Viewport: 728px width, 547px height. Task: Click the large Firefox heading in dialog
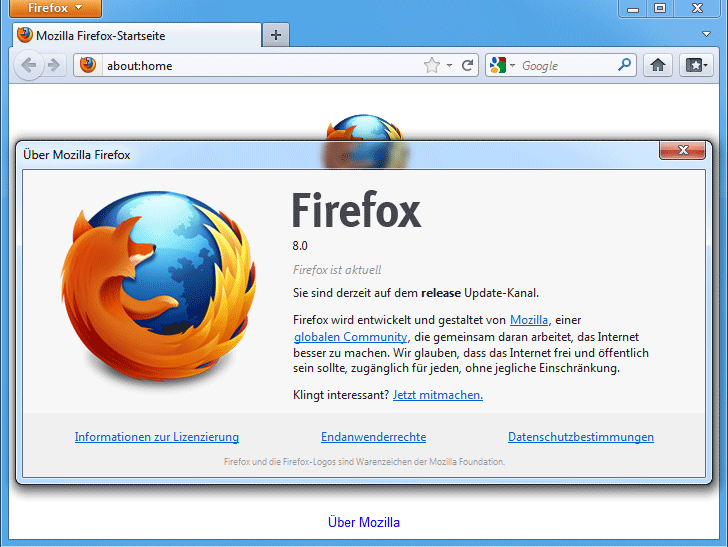tap(357, 211)
